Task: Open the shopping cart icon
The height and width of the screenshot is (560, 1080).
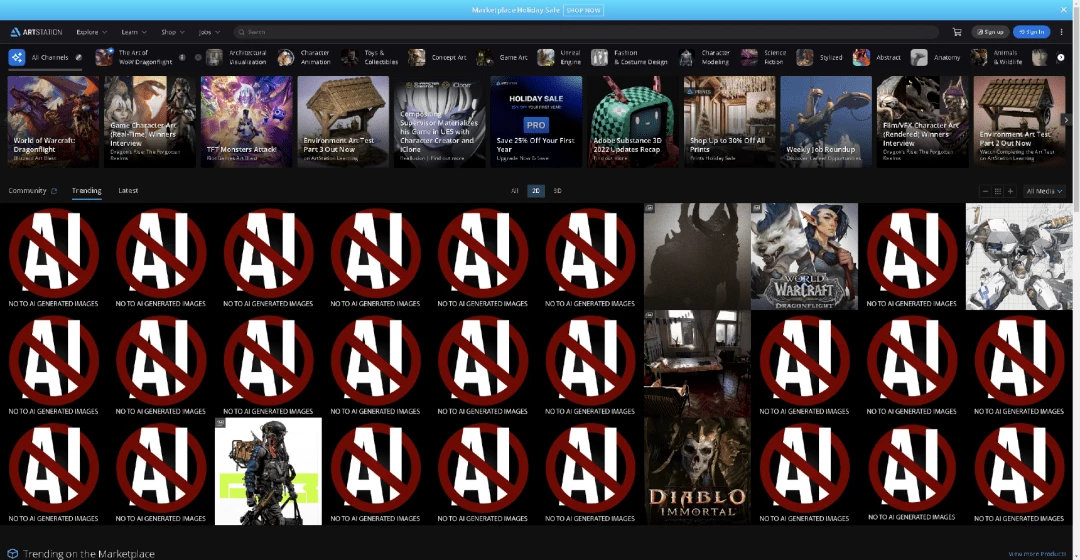Action: [957, 32]
